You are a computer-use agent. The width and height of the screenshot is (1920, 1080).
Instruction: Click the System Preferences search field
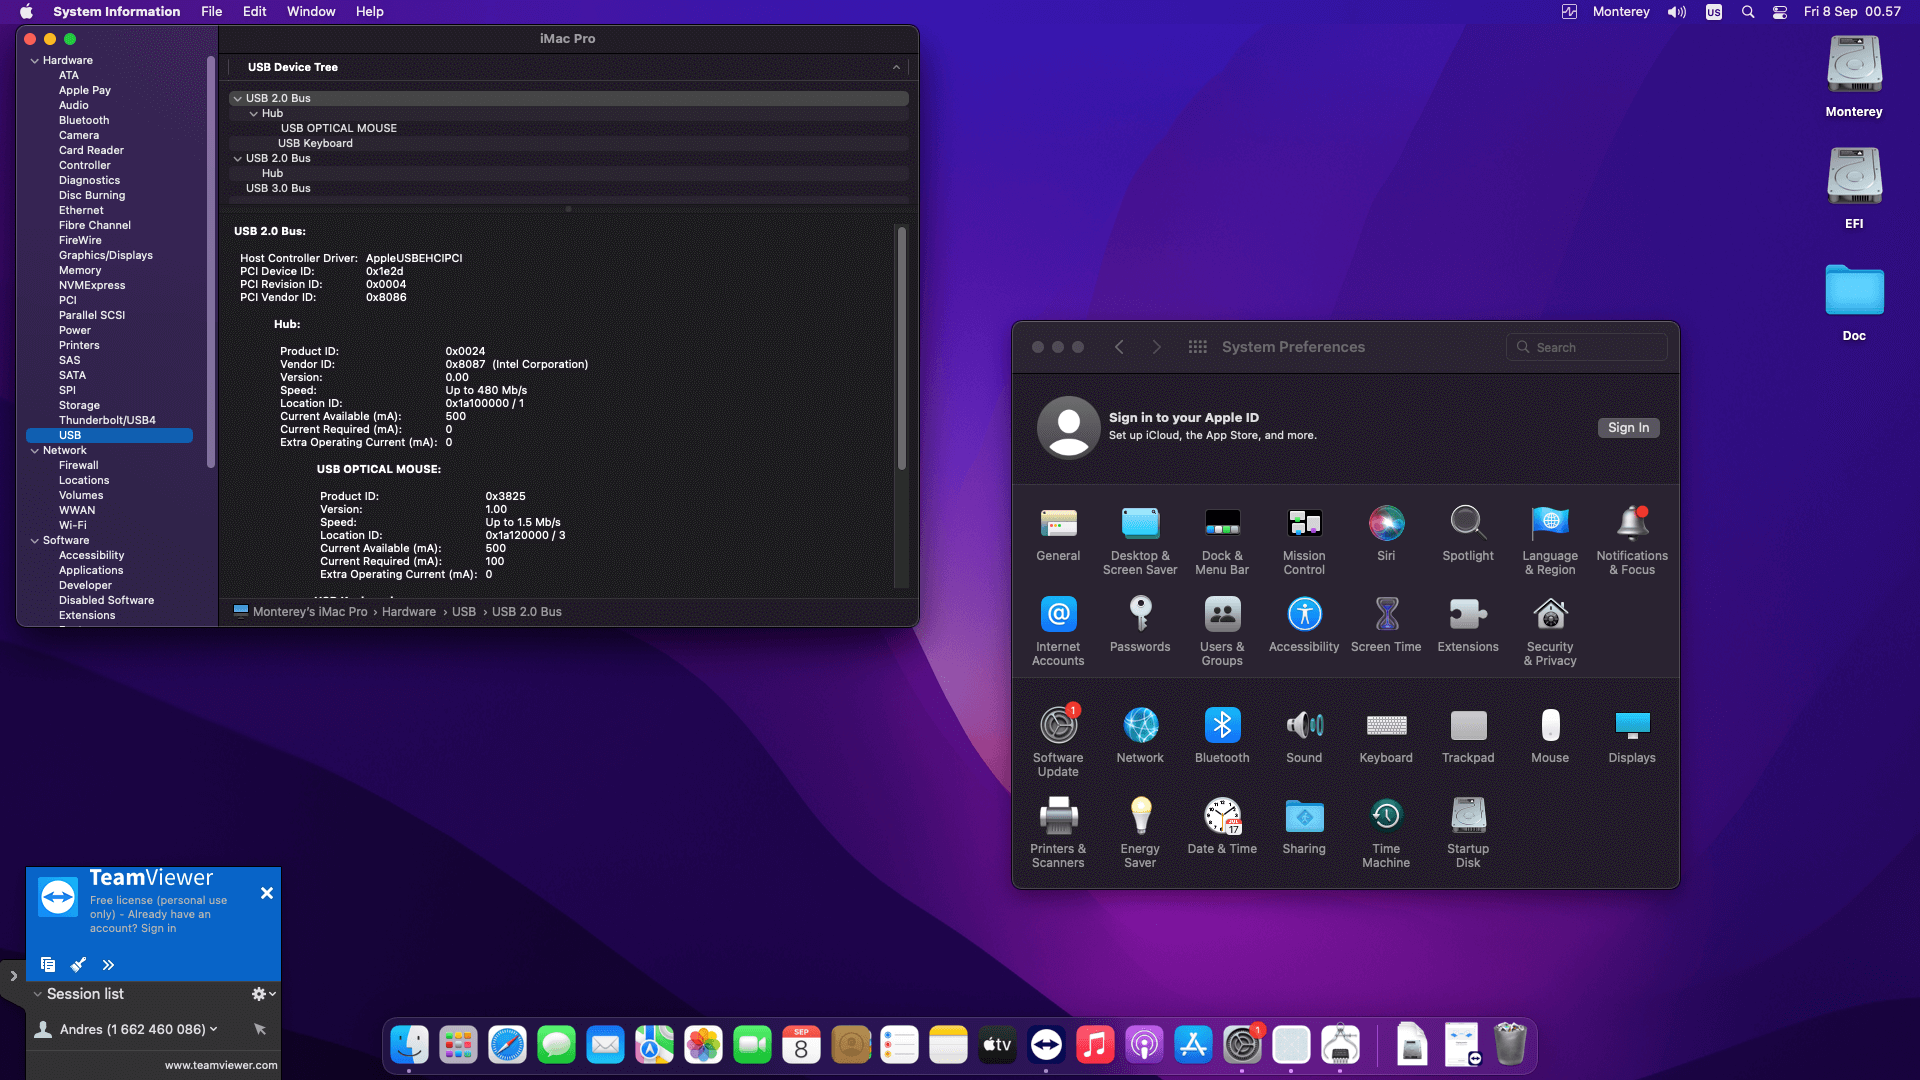point(1587,347)
